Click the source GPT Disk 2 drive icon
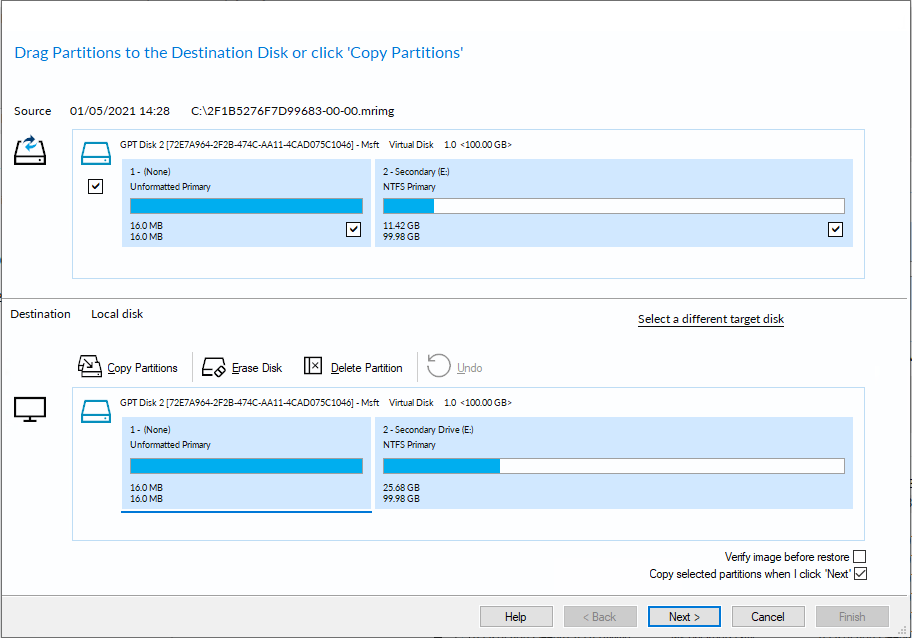The width and height of the screenshot is (912, 638). coord(96,153)
